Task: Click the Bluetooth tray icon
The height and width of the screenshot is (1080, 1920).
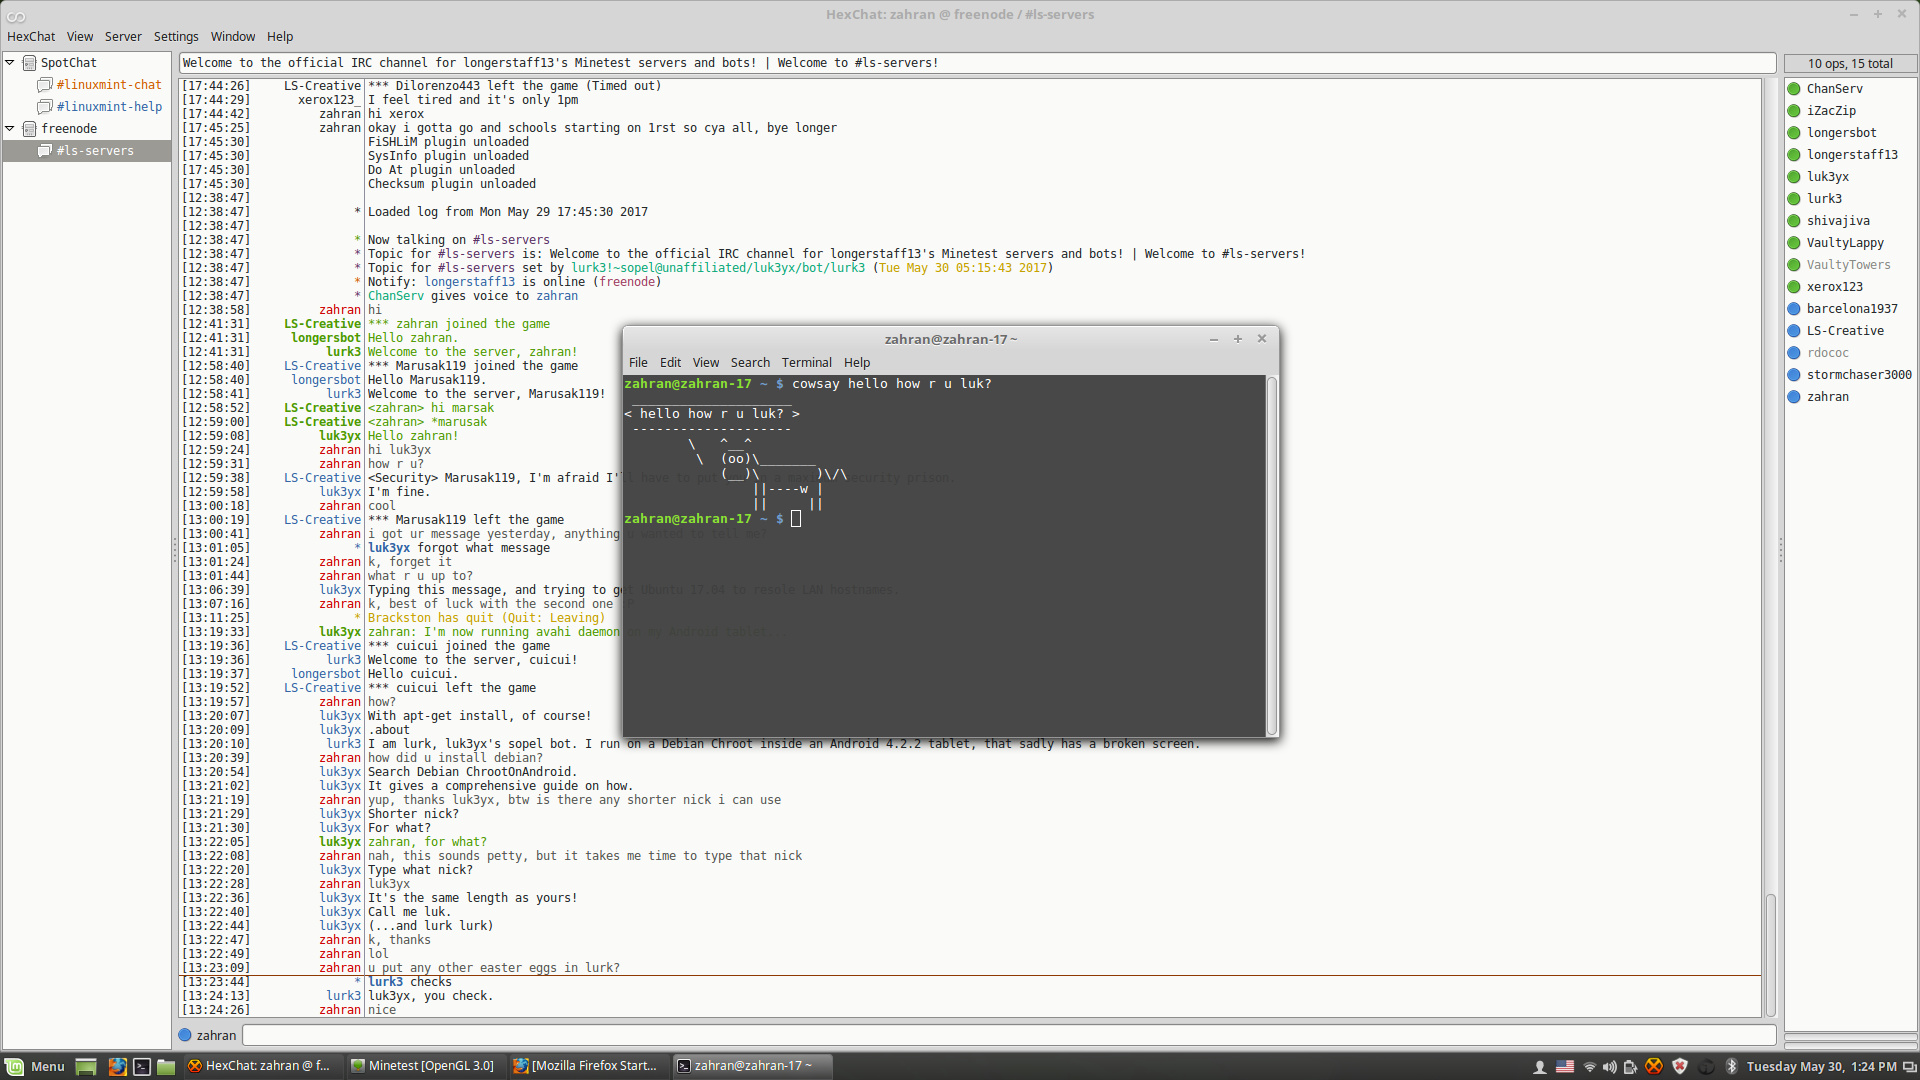Action: pyautogui.click(x=1731, y=1066)
